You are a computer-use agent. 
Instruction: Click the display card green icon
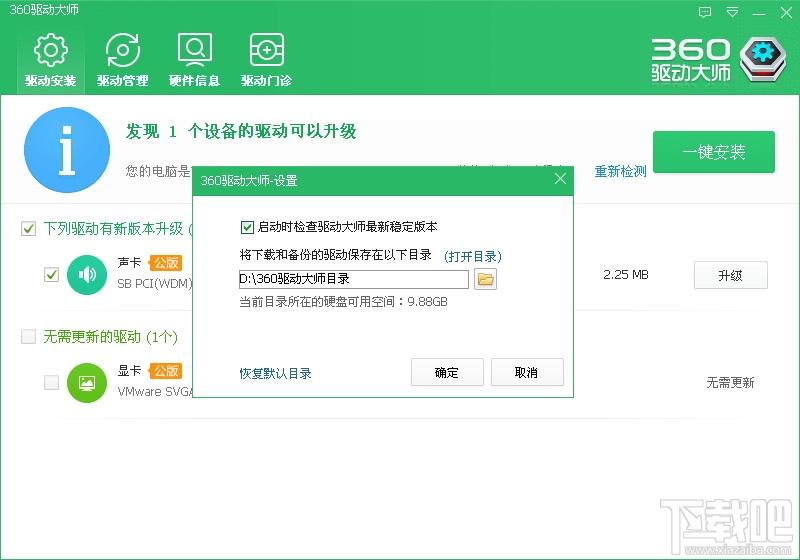pyautogui.click(x=87, y=382)
